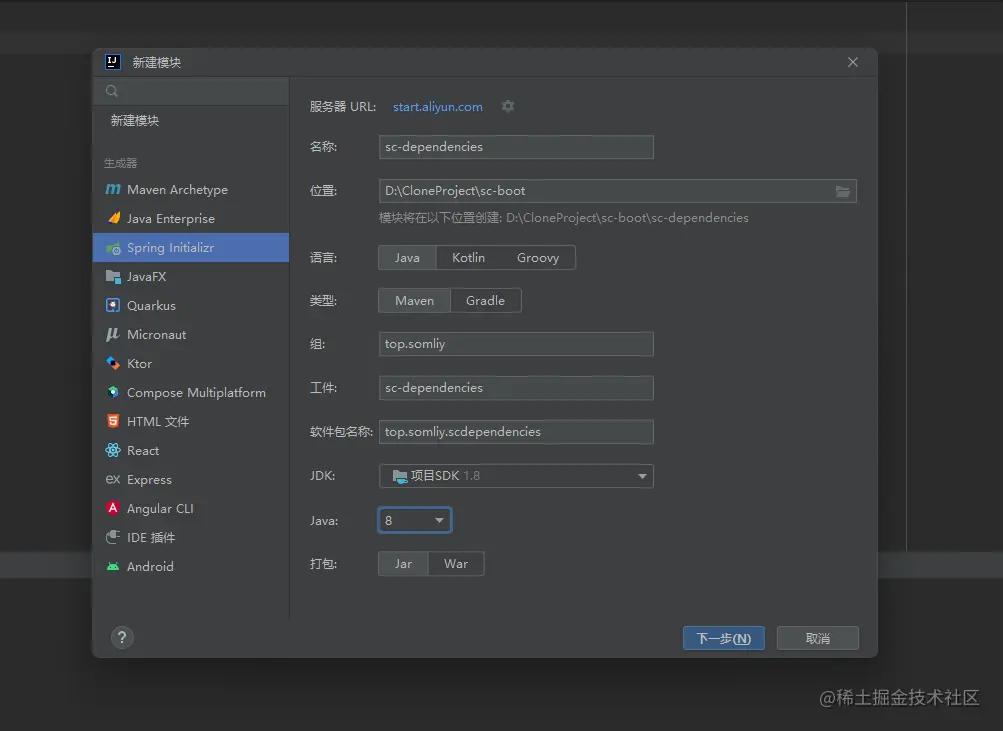Screen dimensions: 1003x731
Task: Select 新建模块 in the left panel
Action: tap(135, 120)
